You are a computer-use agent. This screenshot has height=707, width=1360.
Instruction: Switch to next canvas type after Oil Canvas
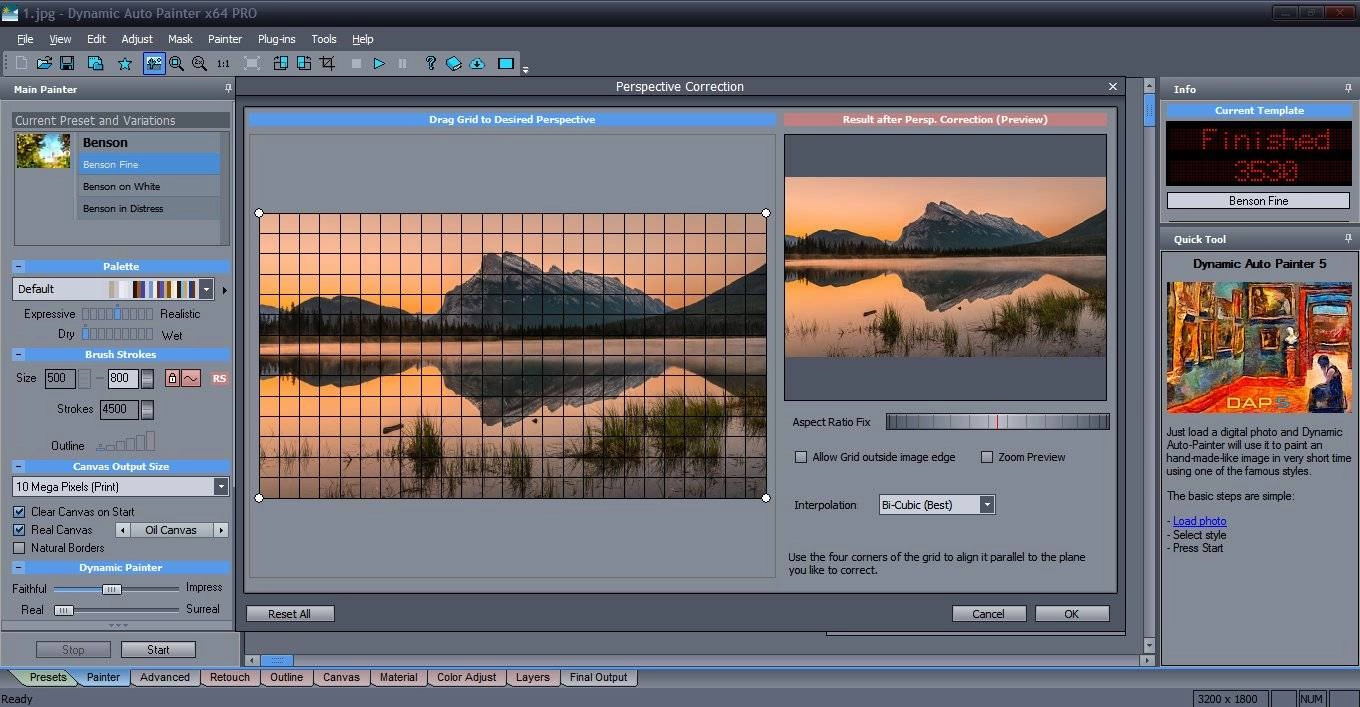[221, 530]
